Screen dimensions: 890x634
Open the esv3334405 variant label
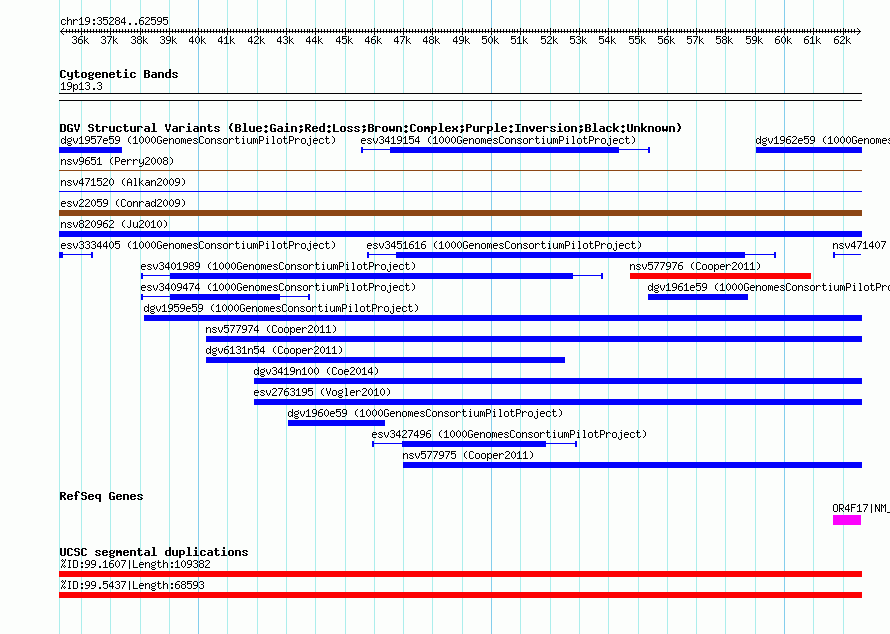pos(198,245)
